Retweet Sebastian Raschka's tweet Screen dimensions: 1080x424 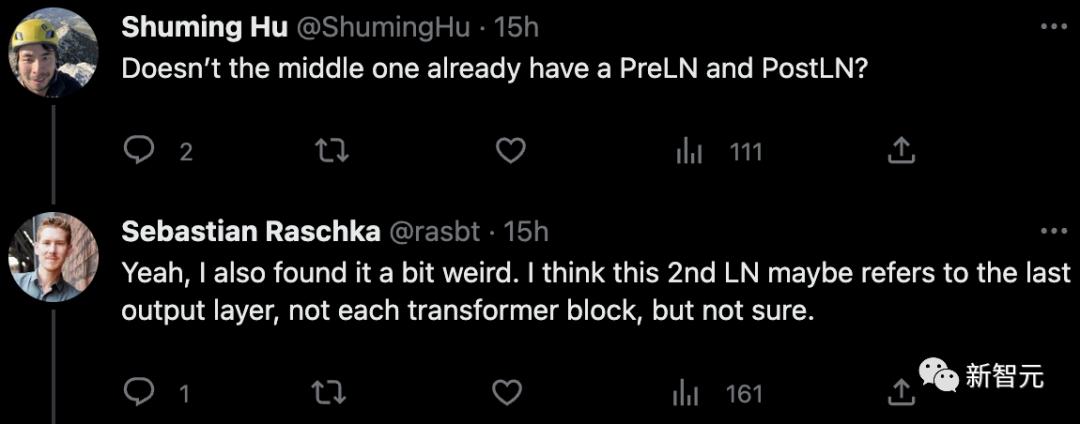click(x=327, y=393)
